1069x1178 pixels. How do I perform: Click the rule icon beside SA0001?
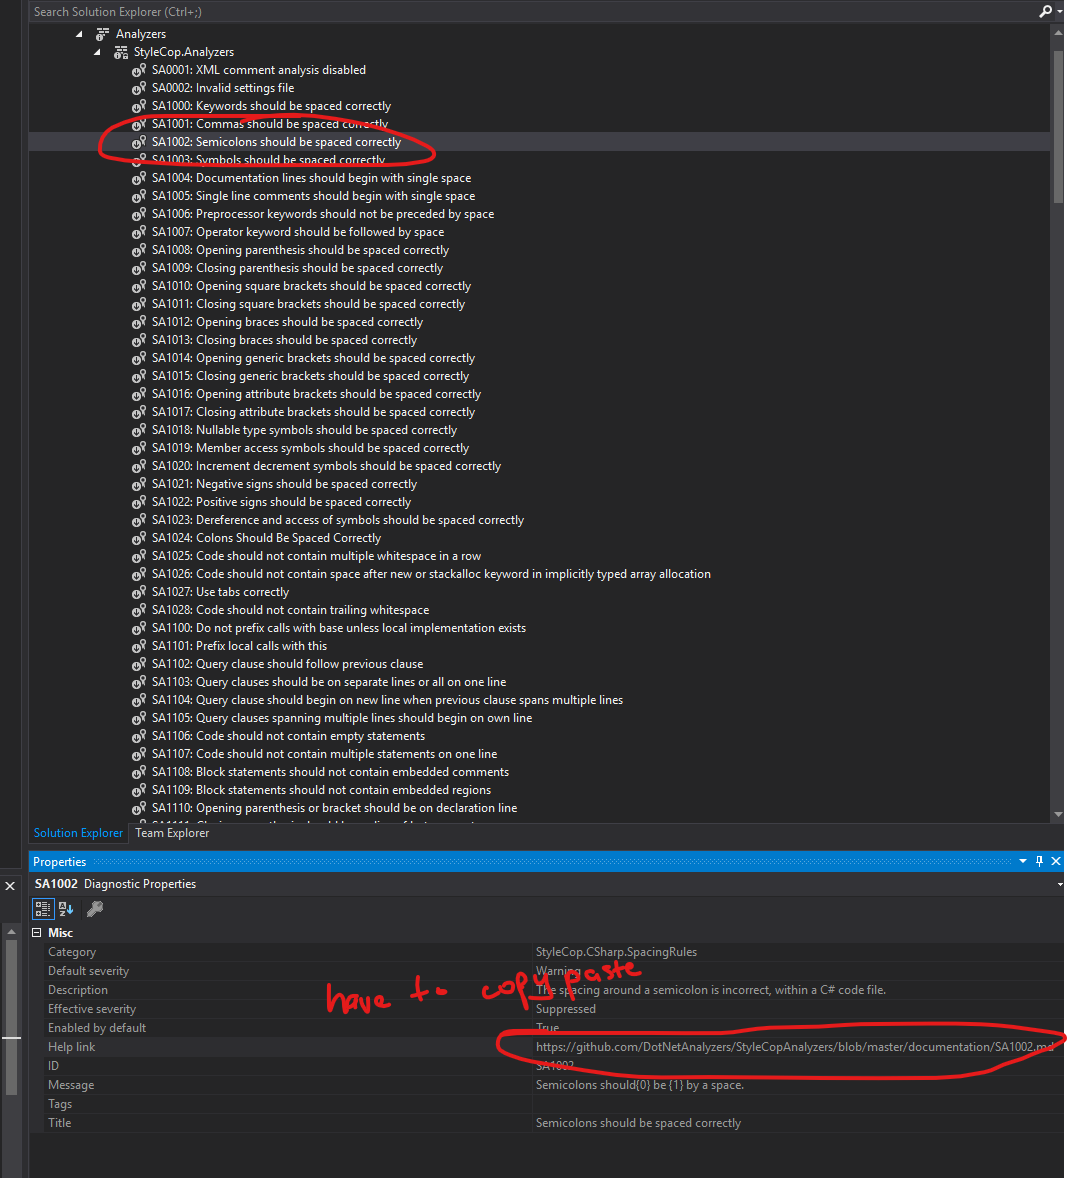(139, 70)
